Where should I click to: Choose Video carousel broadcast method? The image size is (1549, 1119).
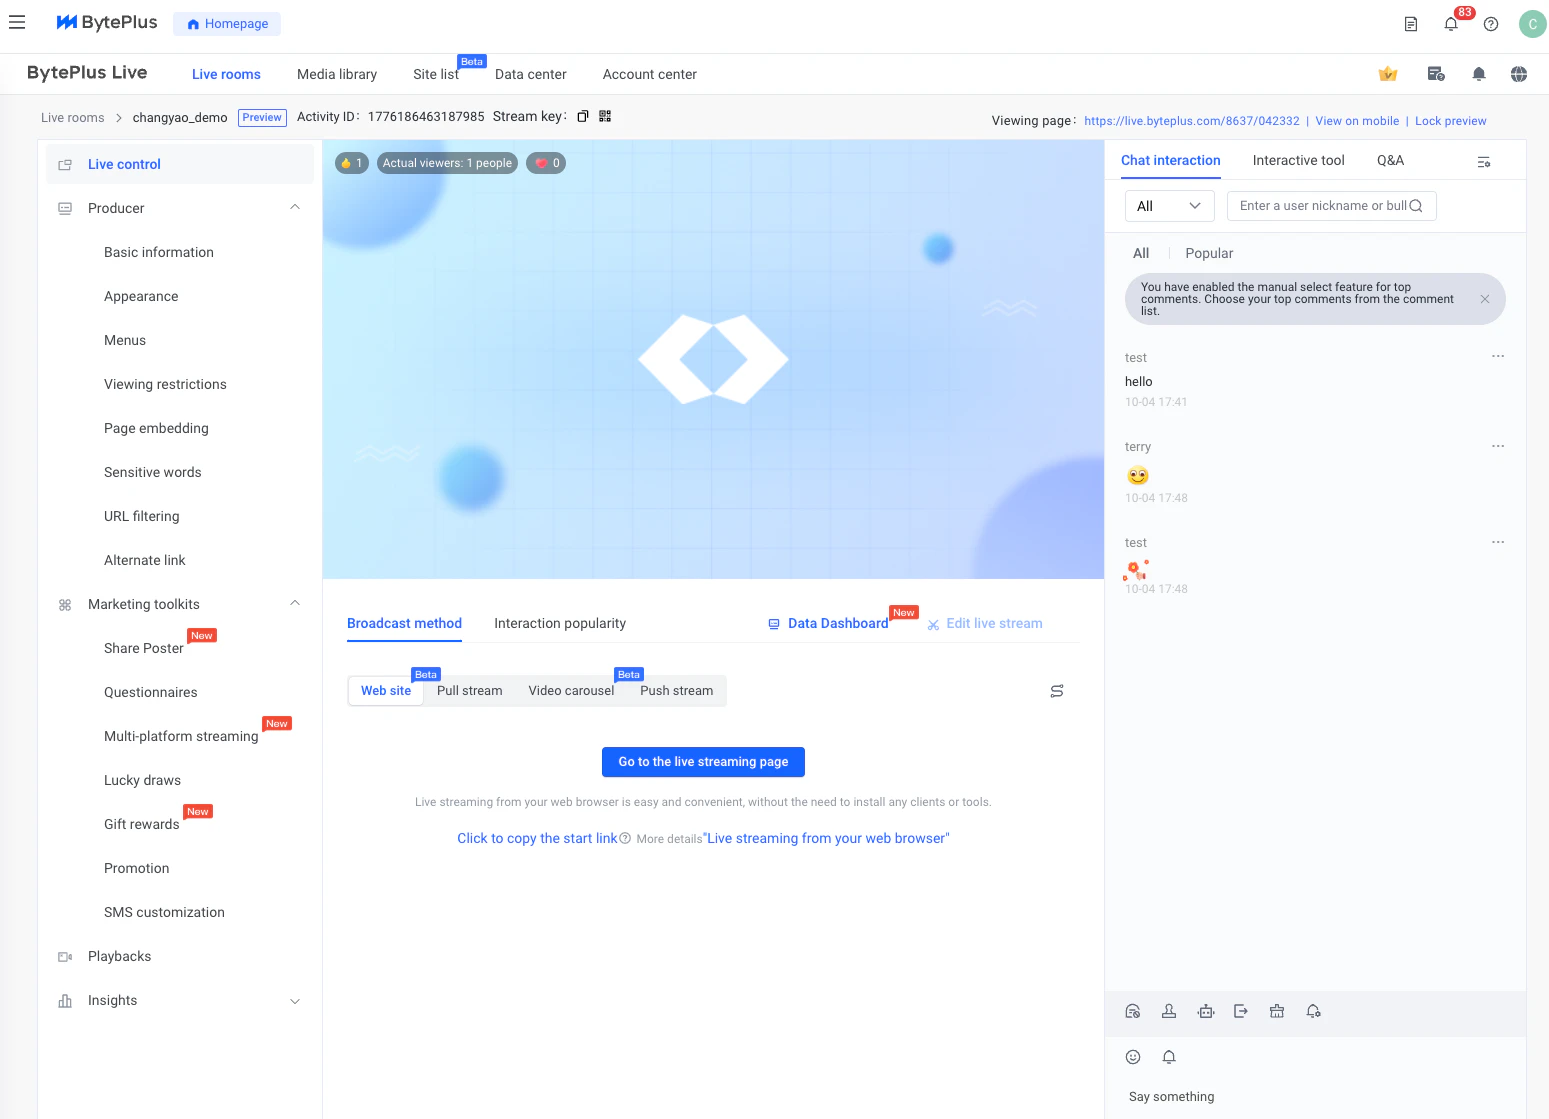[x=572, y=690]
